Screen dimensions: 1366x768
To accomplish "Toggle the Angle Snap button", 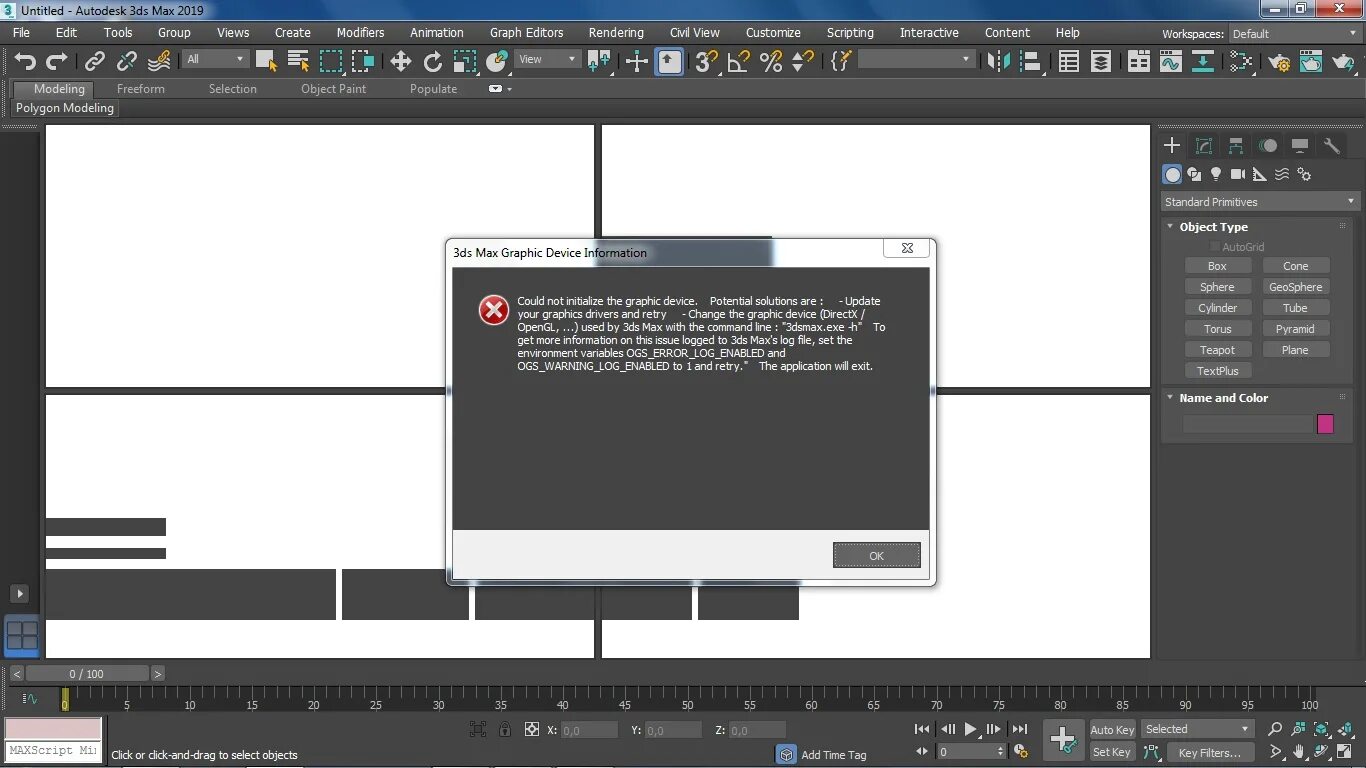I will 739,62.
